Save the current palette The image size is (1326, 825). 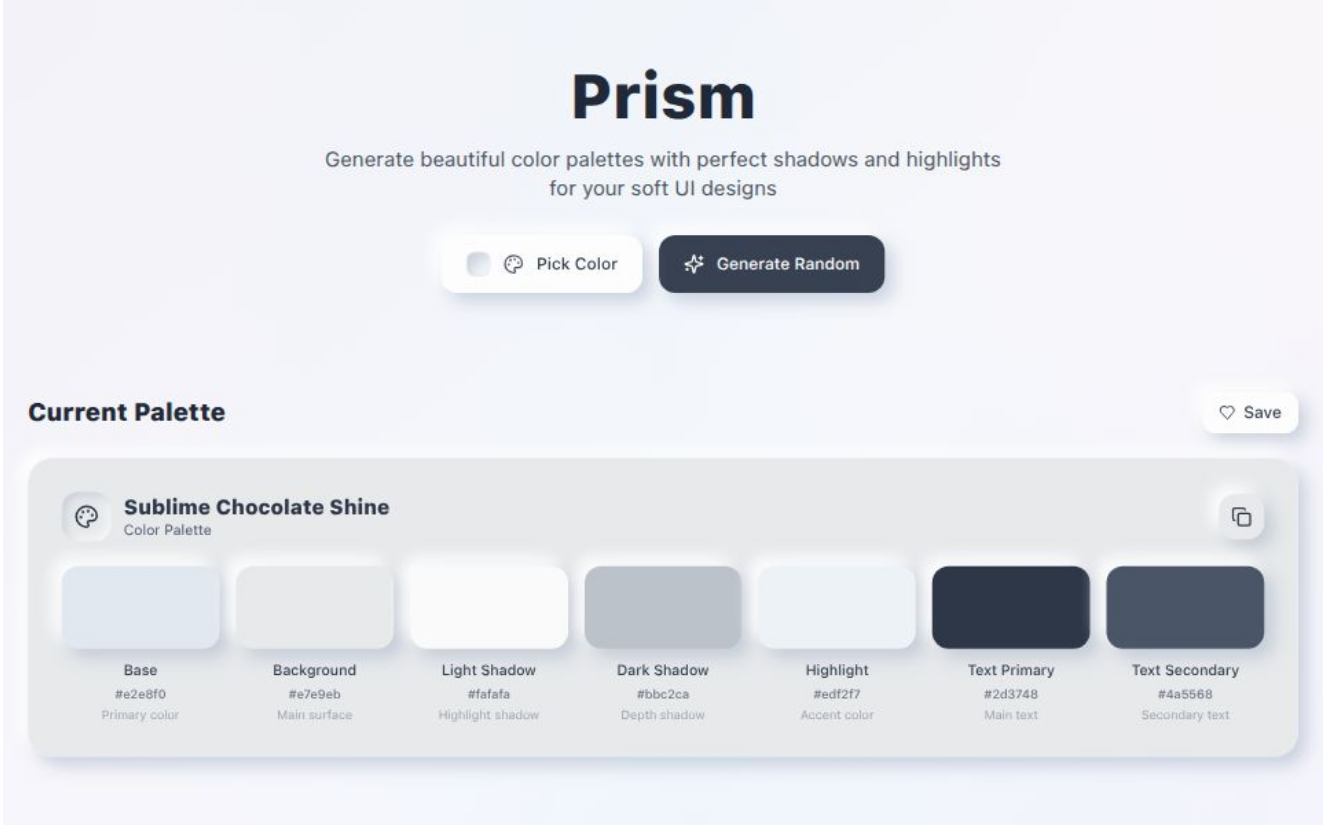coord(1249,411)
